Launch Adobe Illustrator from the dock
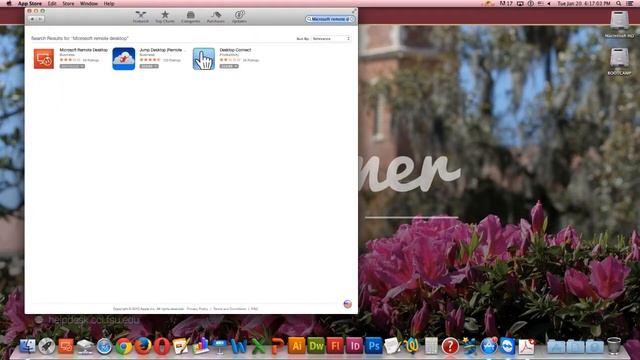The height and width of the screenshot is (360, 640). [x=297, y=346]
